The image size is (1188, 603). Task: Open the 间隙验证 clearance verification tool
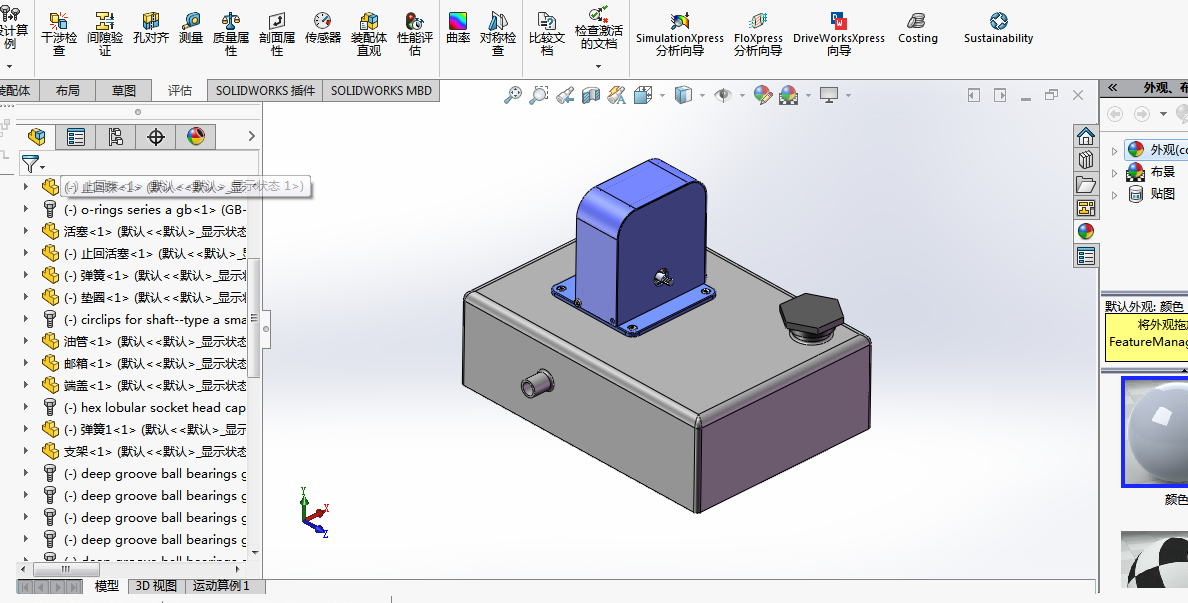pyautogui.click(x=105, y=35)
